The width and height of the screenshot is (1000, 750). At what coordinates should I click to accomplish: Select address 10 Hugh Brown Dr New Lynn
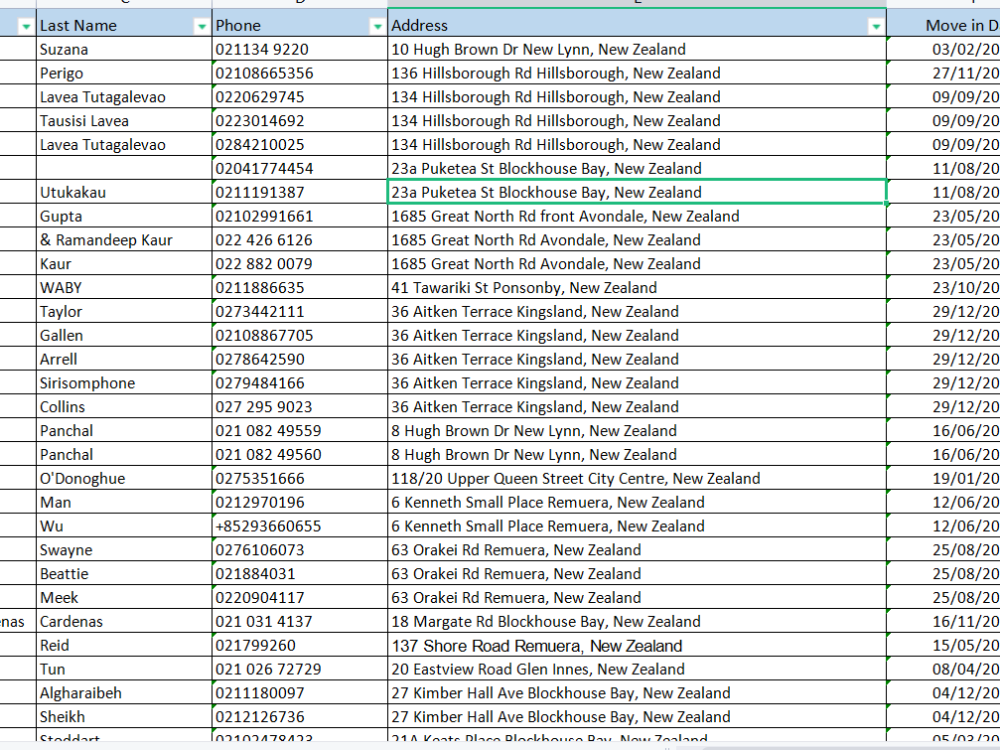[637, 49]
